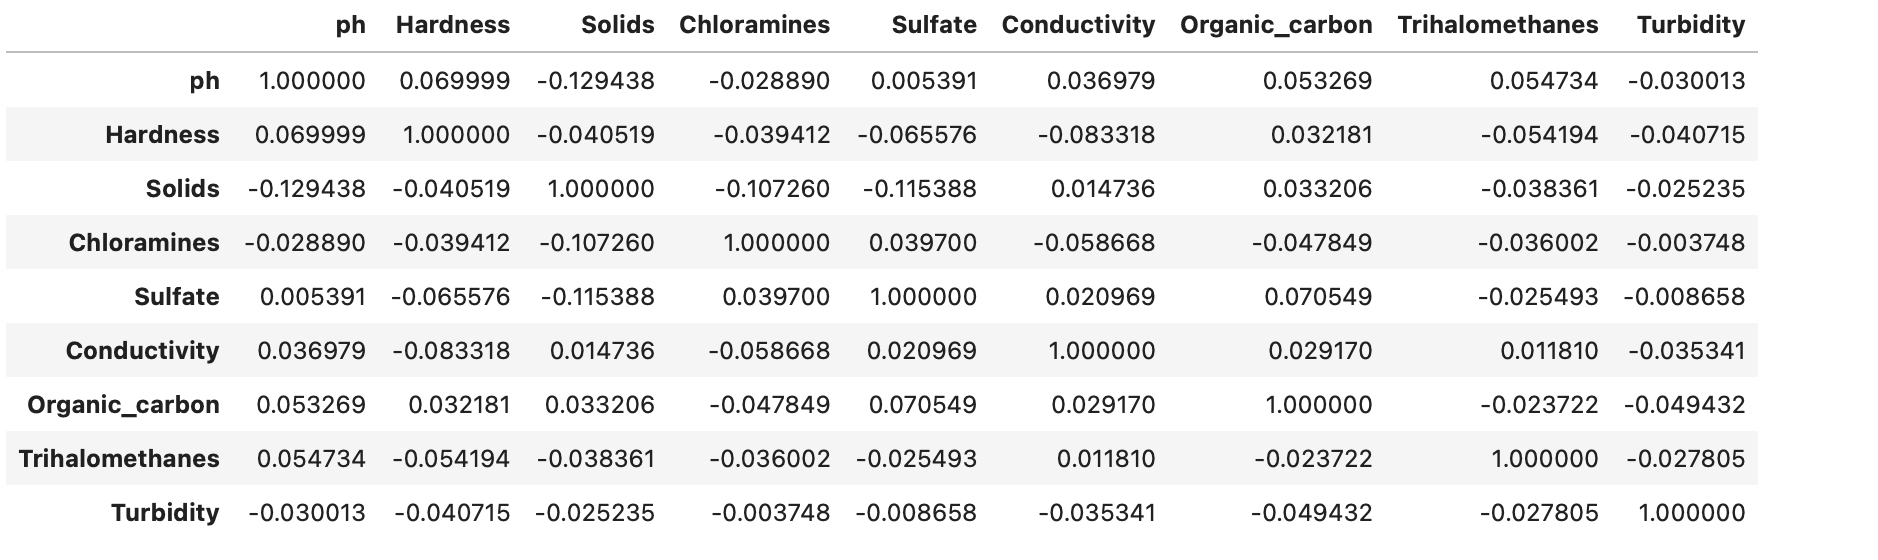
Task: Click the Hardness column header
Action: pyautogui.click(x=452, y=25)
